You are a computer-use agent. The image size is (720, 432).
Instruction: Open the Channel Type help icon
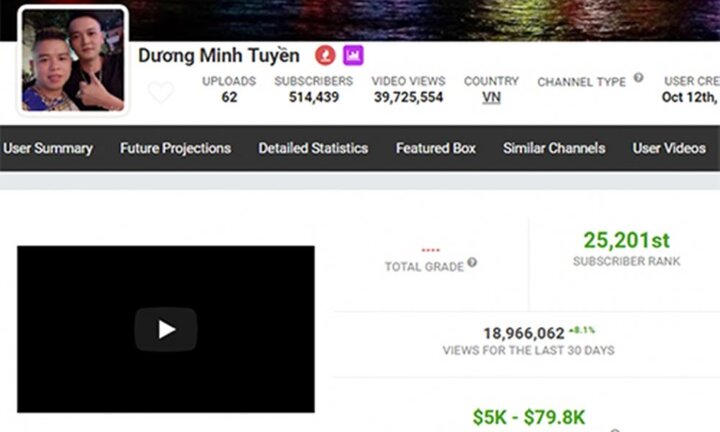coord(638,78)
